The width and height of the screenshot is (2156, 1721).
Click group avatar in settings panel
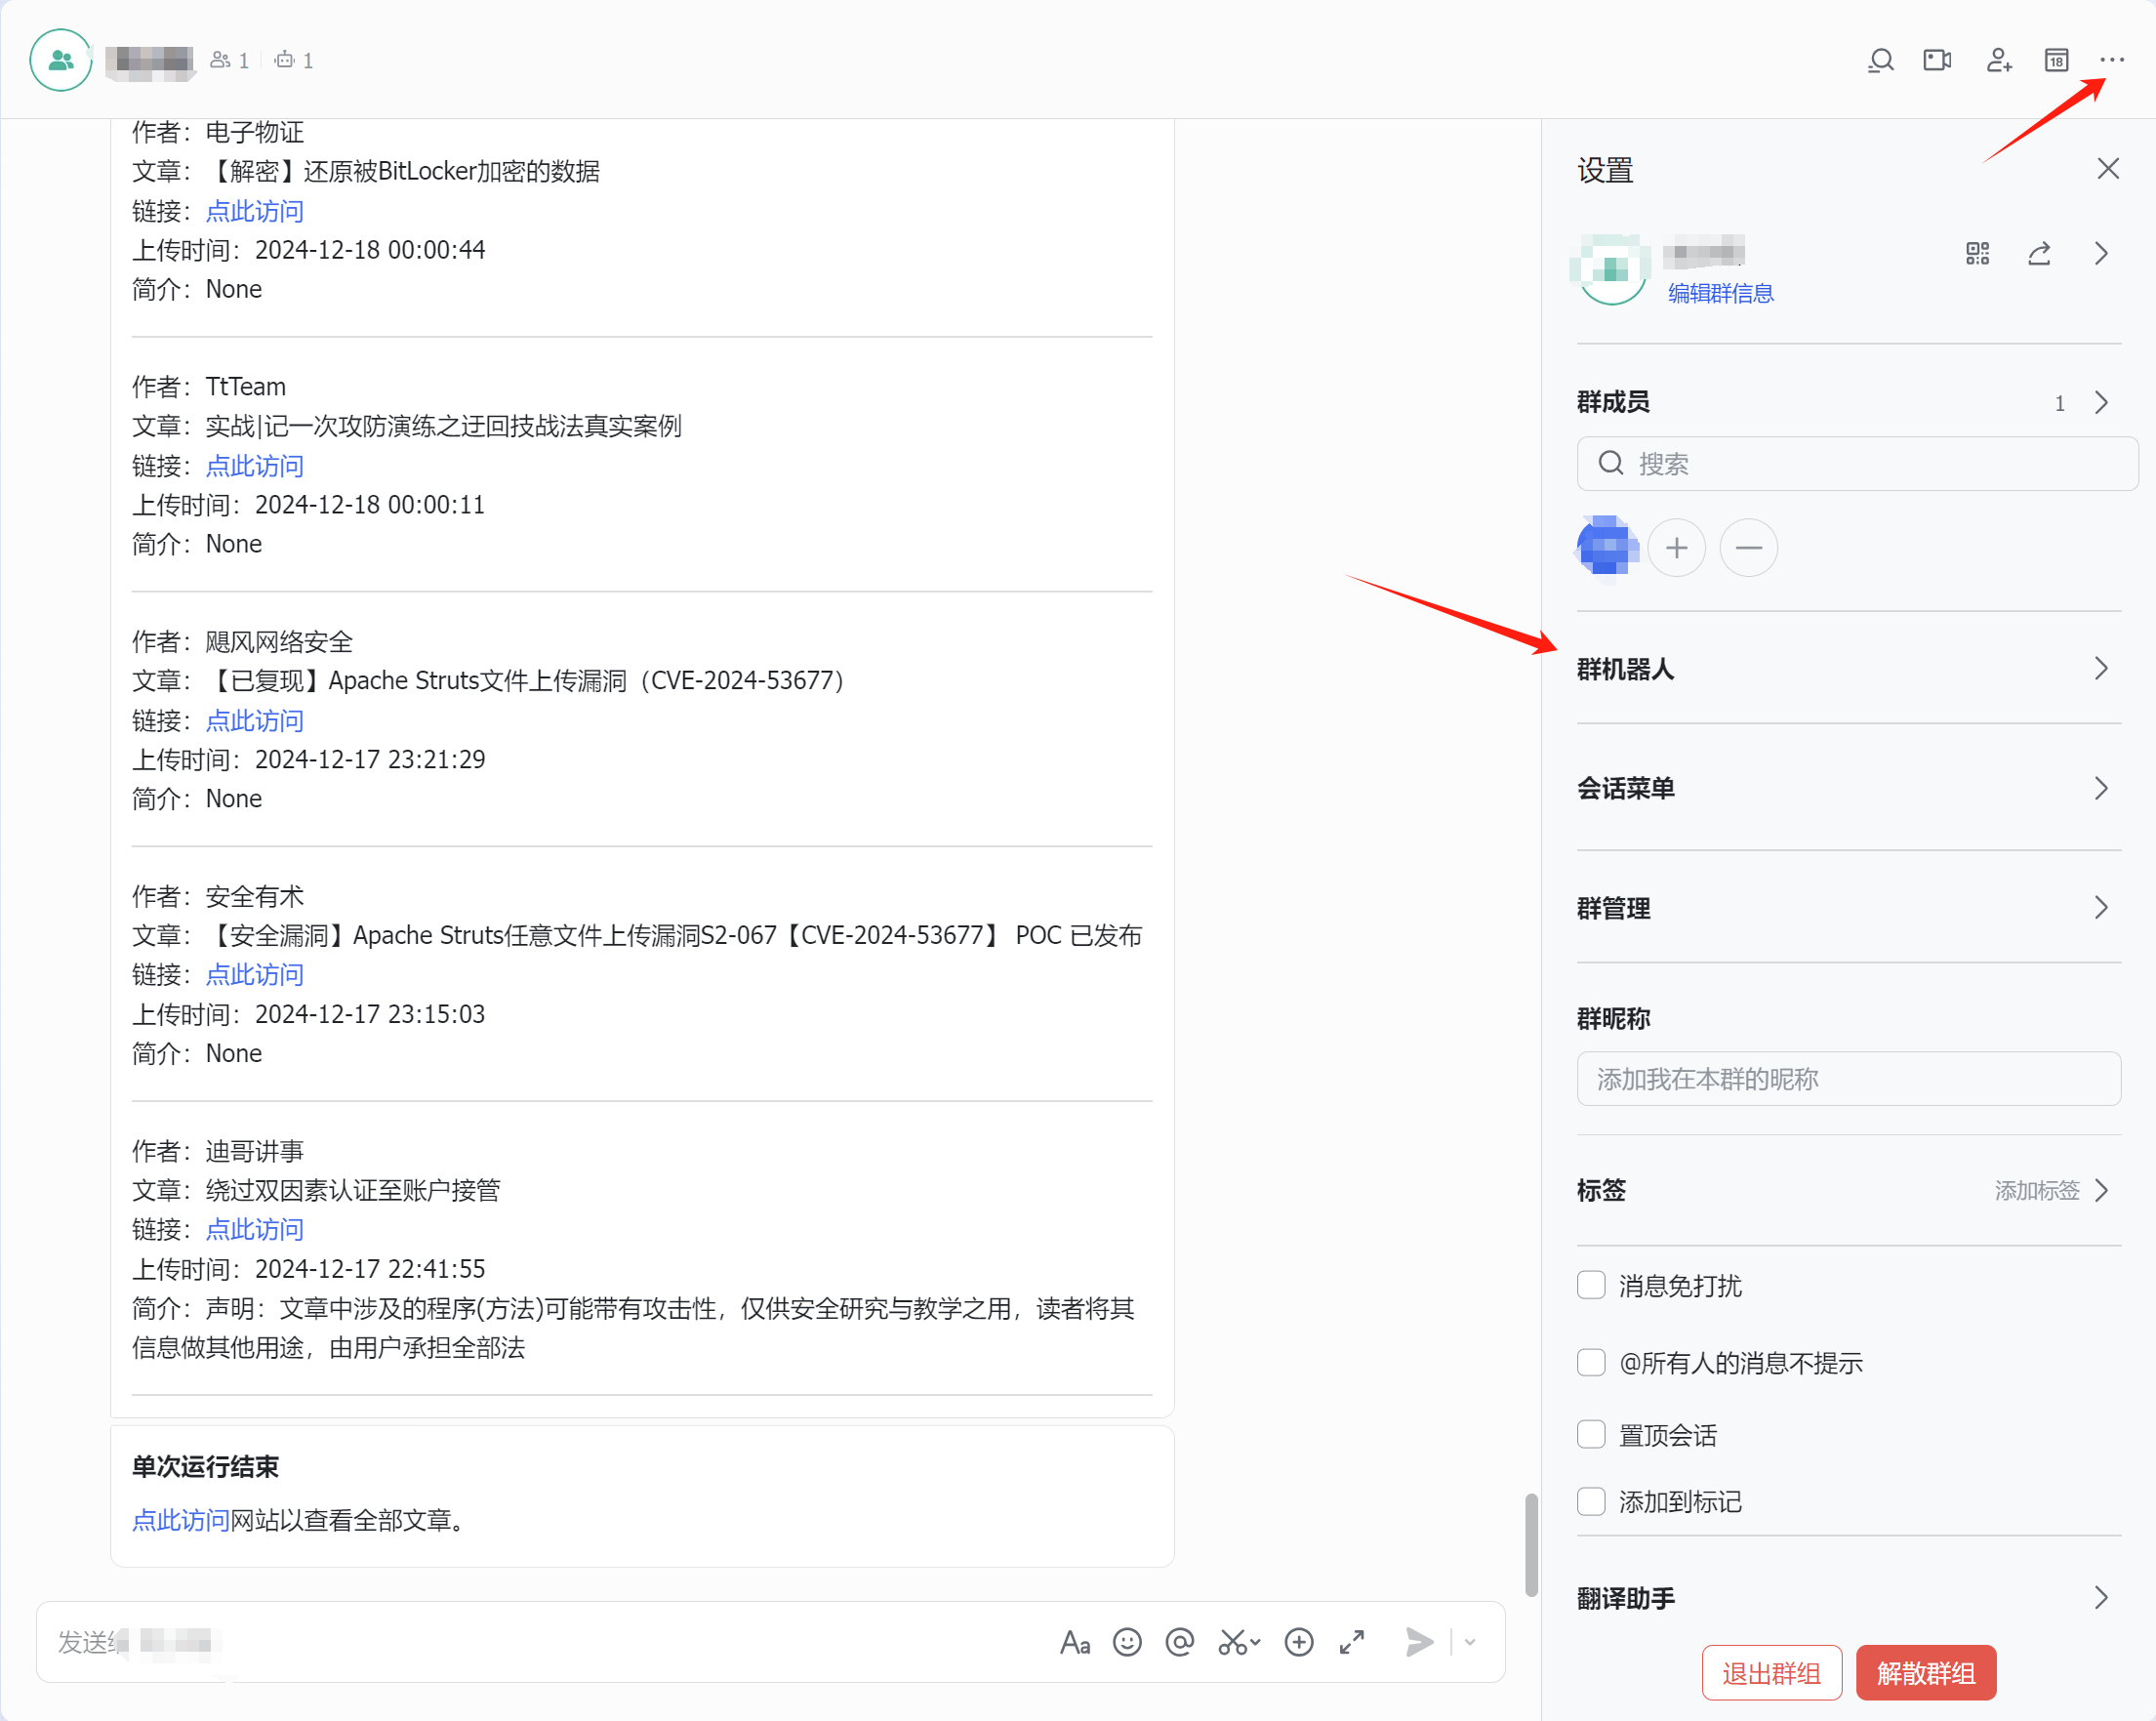(1611, 270)
